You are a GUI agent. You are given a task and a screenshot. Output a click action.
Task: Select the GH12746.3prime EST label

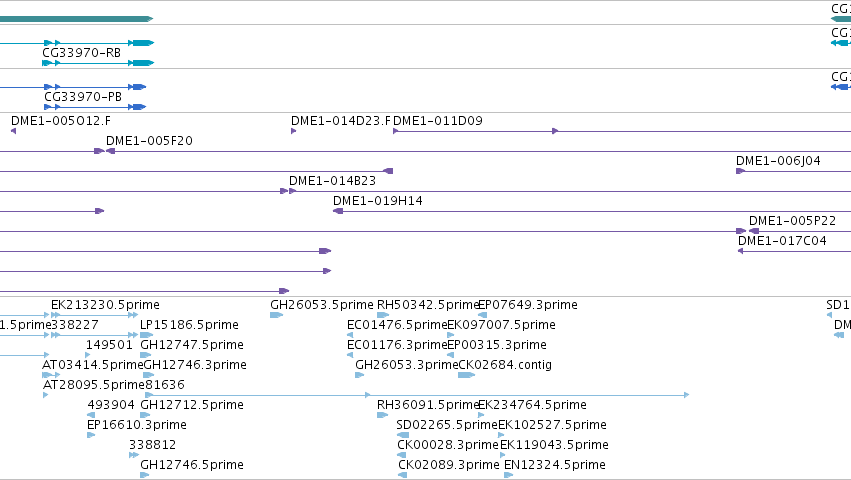[x=195, y=365]
